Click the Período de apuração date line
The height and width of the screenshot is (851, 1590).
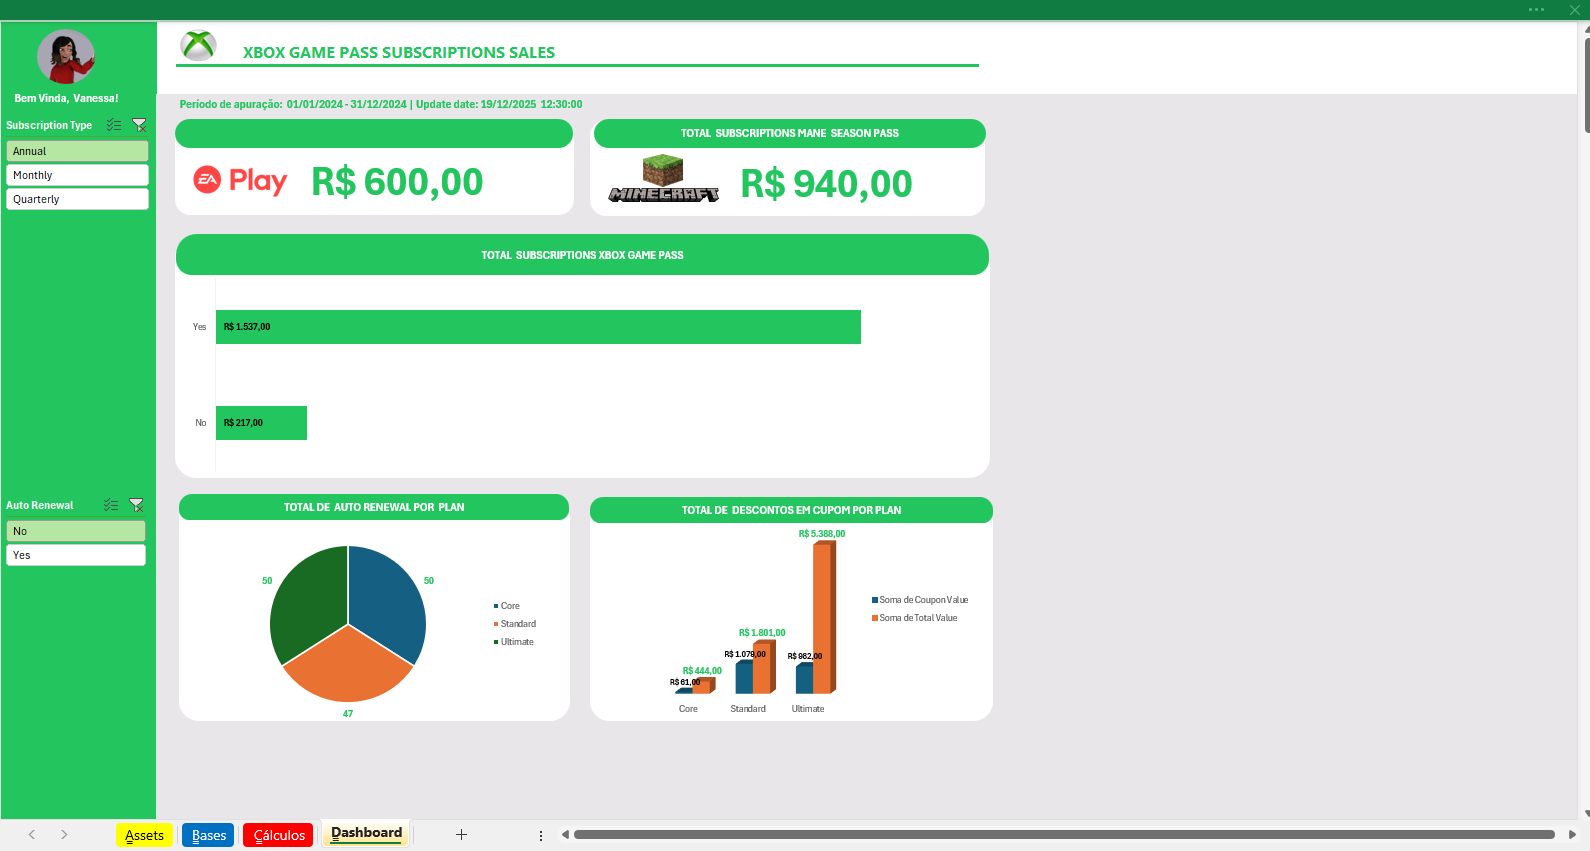[381, 104]
